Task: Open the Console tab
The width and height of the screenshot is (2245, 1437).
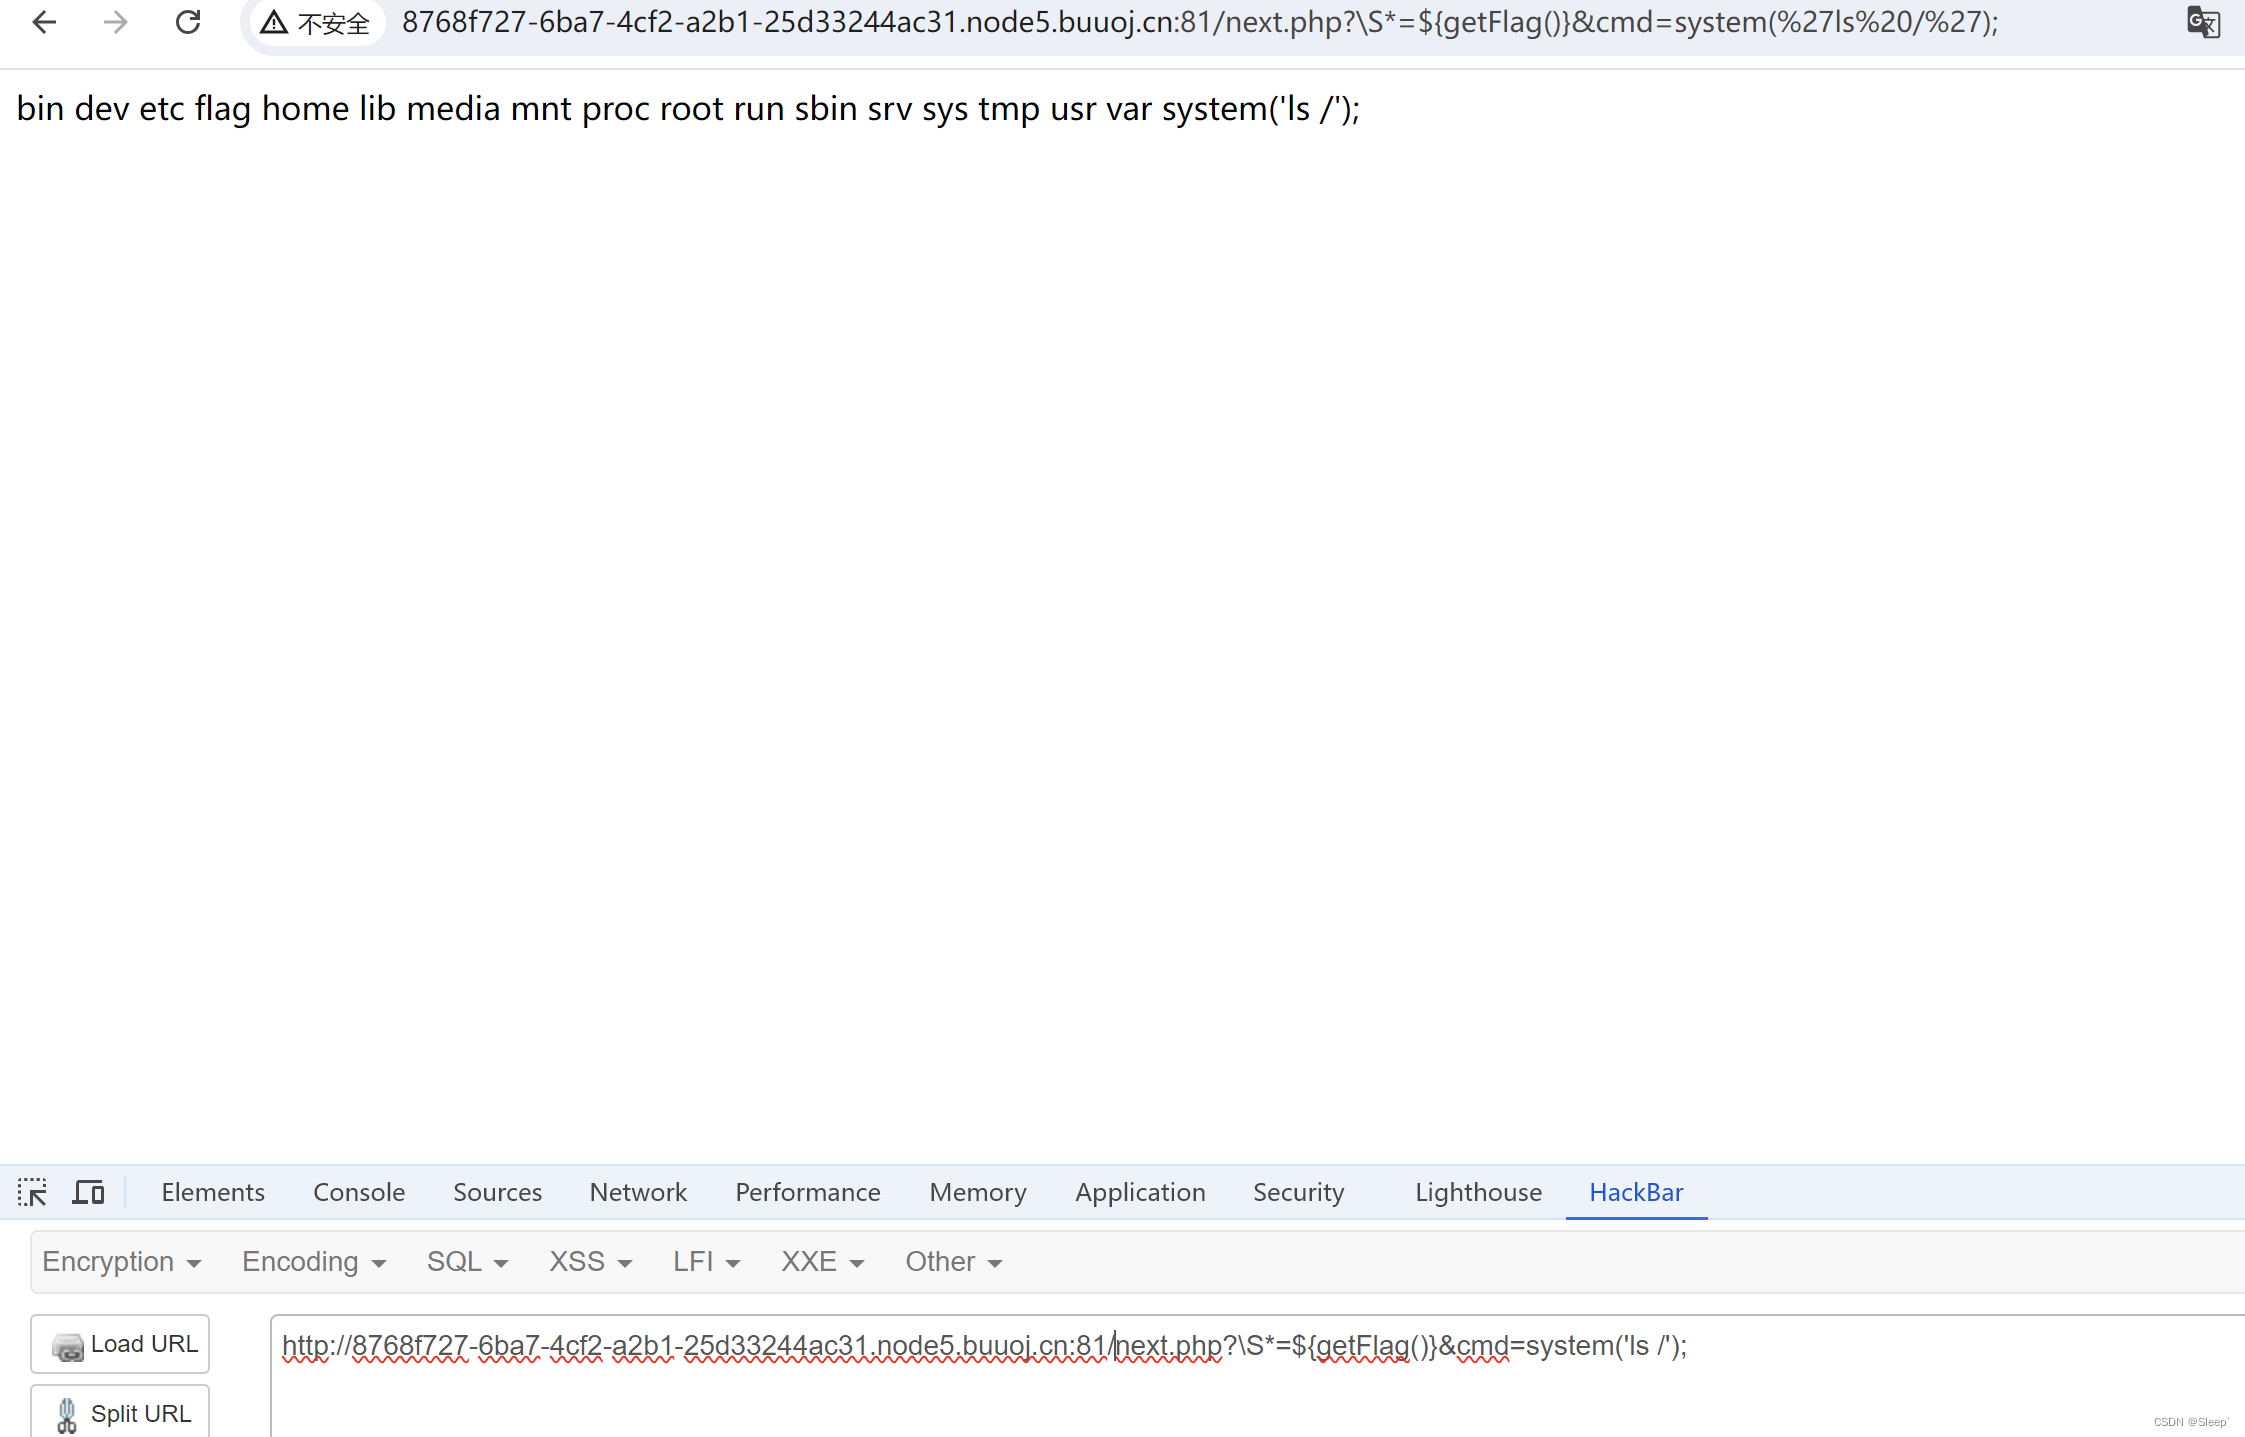Action: point(359,1192)
